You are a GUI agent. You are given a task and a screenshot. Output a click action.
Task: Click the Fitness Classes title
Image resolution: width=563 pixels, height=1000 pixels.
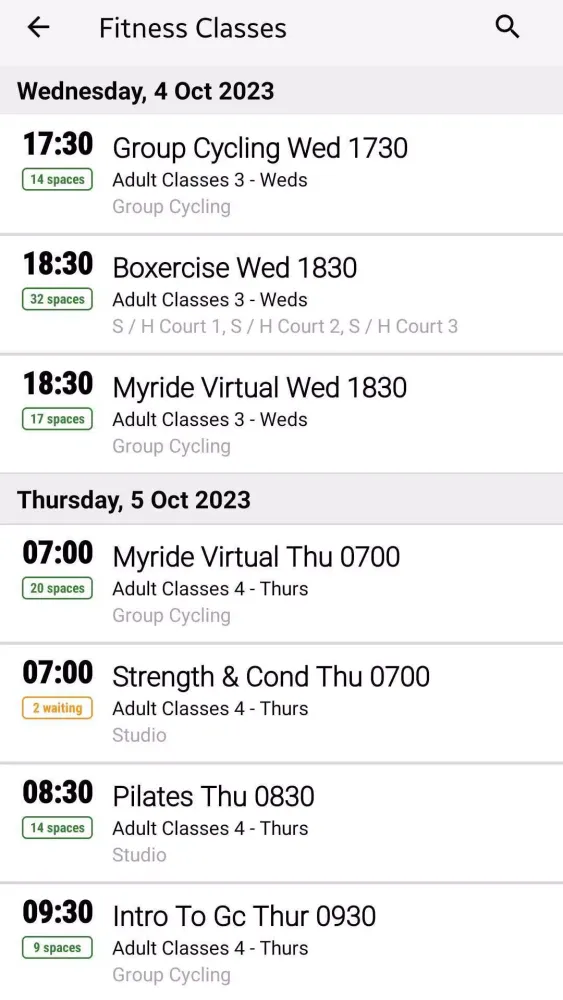pos(193,28)
